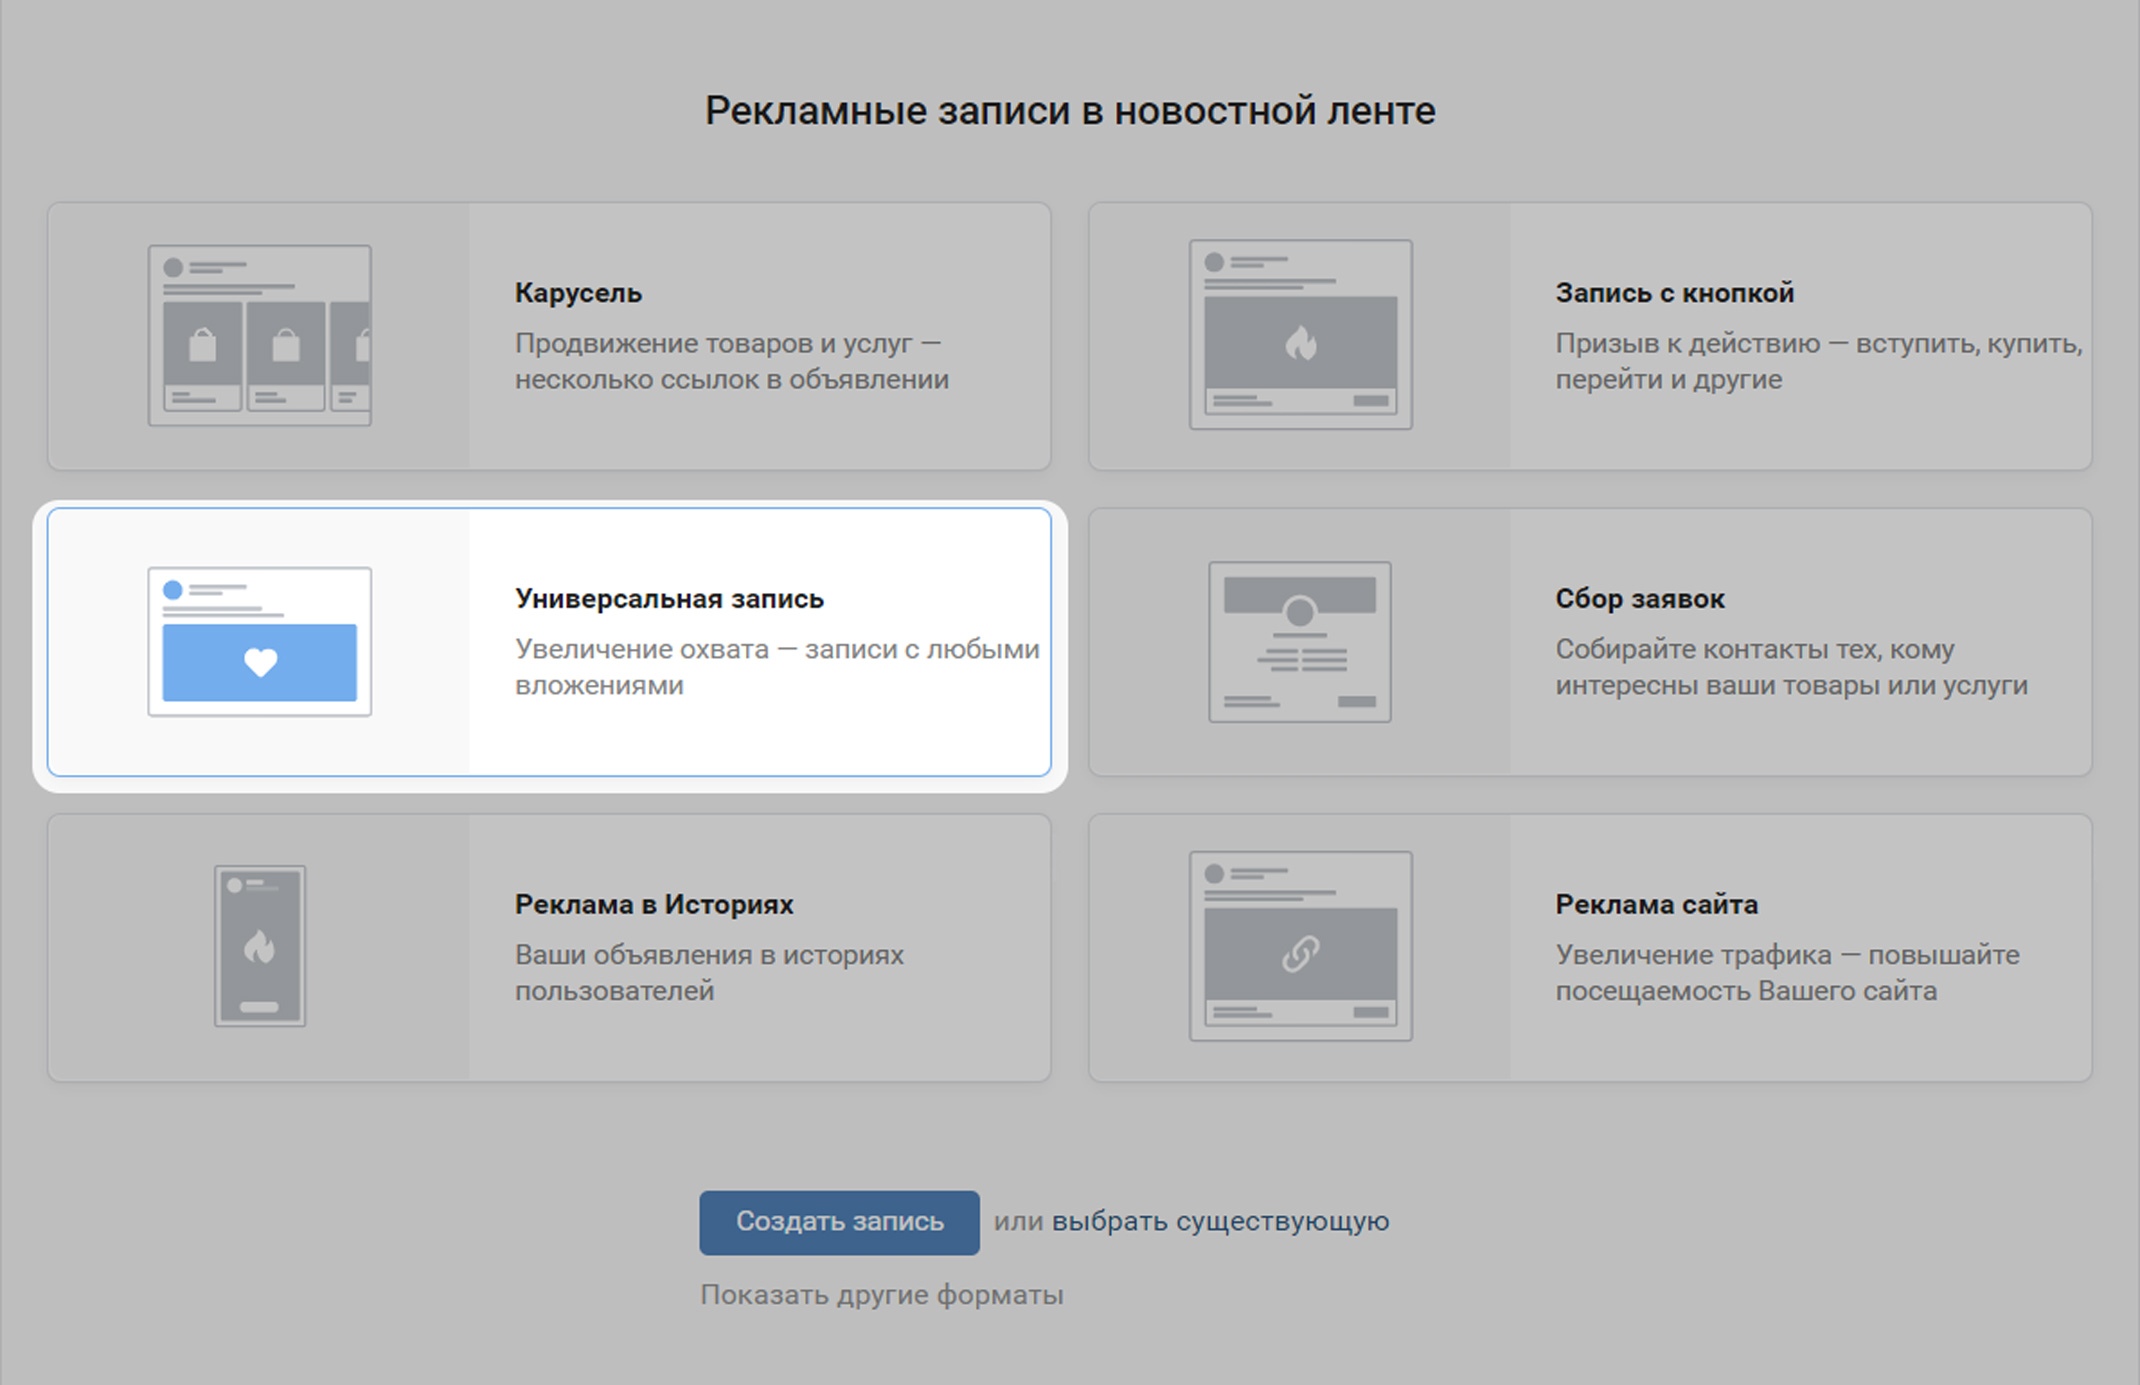The image size is (2140, 1385).
Task: Click the flame icon in Запись с кнопкой
Action: click(x=1300, y=344)
